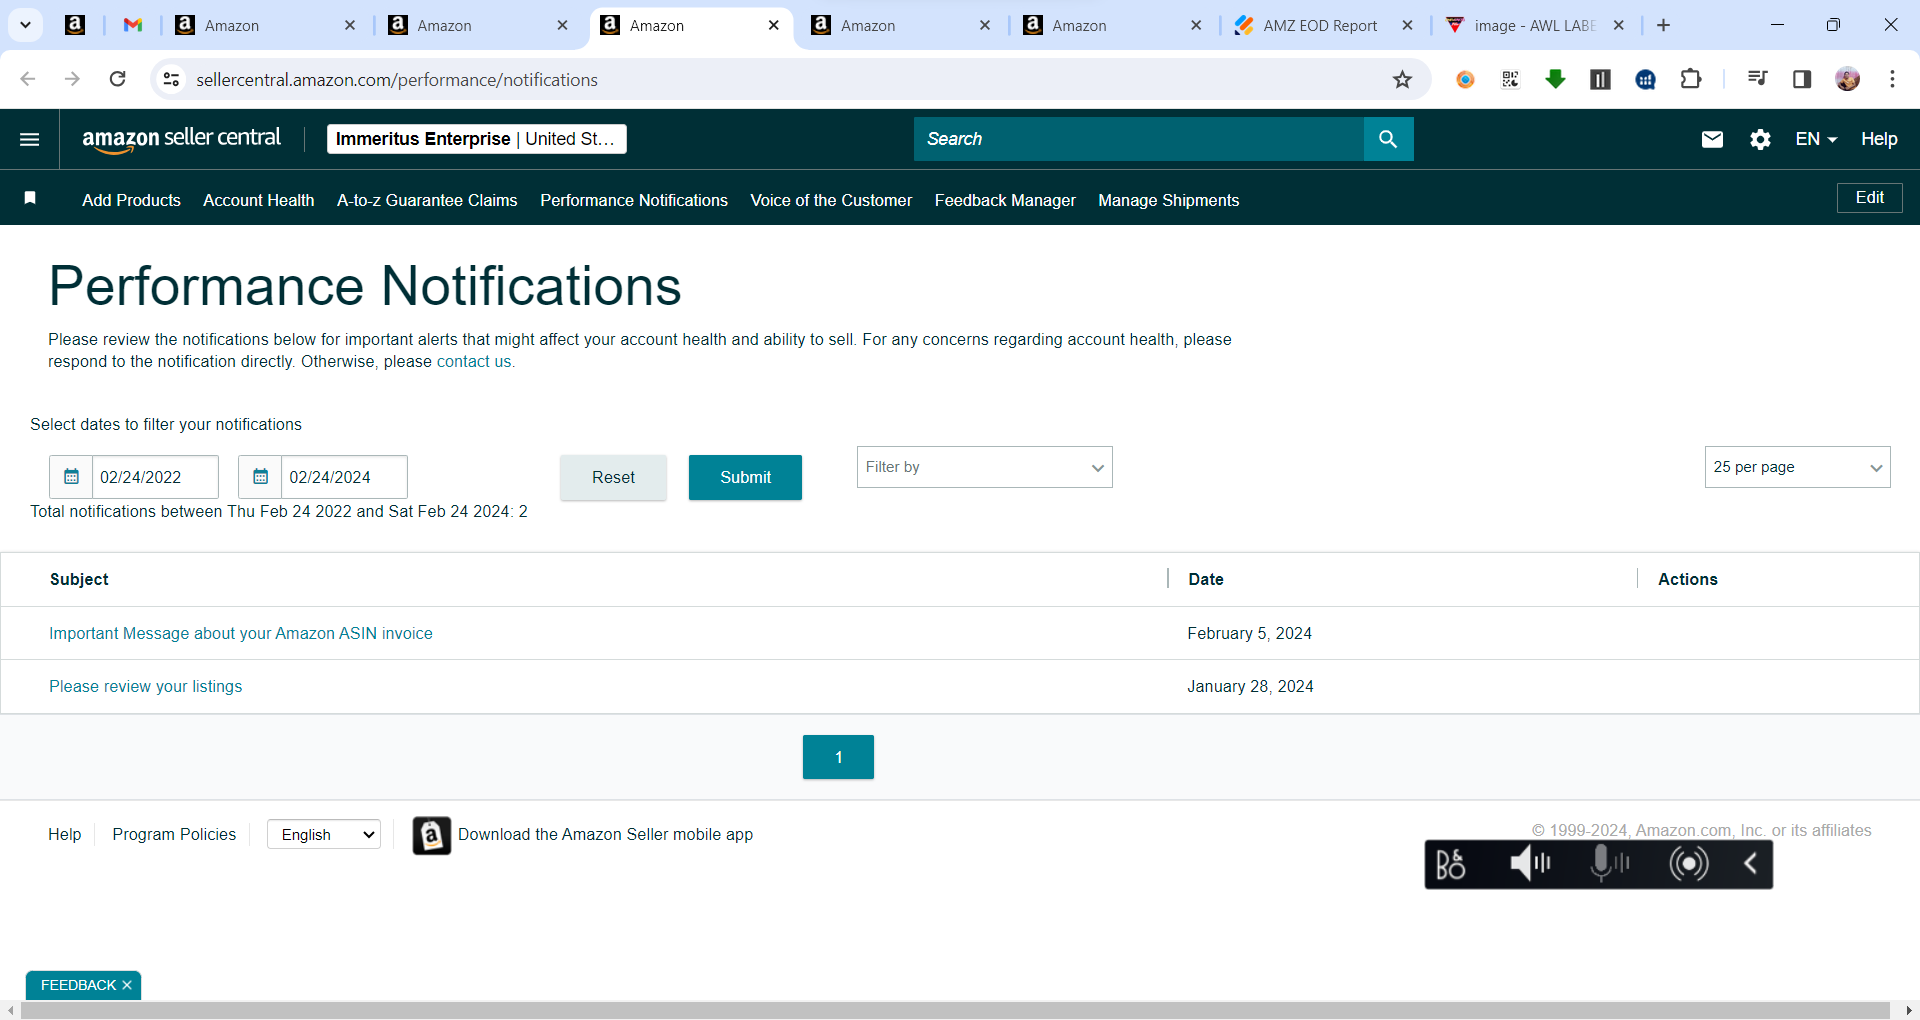
Task: Click the footer Help link
Action: tap(64, 834)
